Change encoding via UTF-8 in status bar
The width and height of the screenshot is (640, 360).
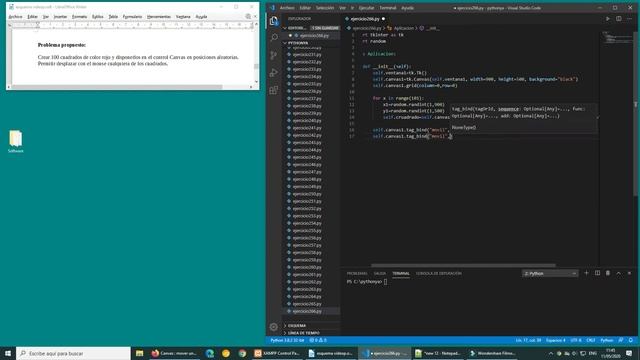[576, 340]
